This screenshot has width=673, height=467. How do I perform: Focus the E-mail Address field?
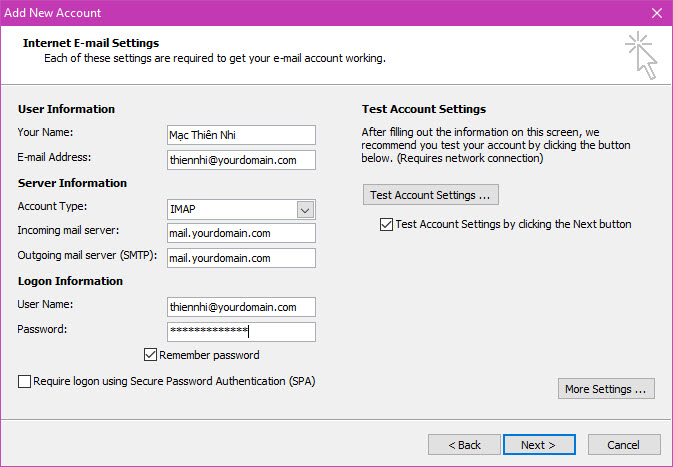click(x=241, y=160)
